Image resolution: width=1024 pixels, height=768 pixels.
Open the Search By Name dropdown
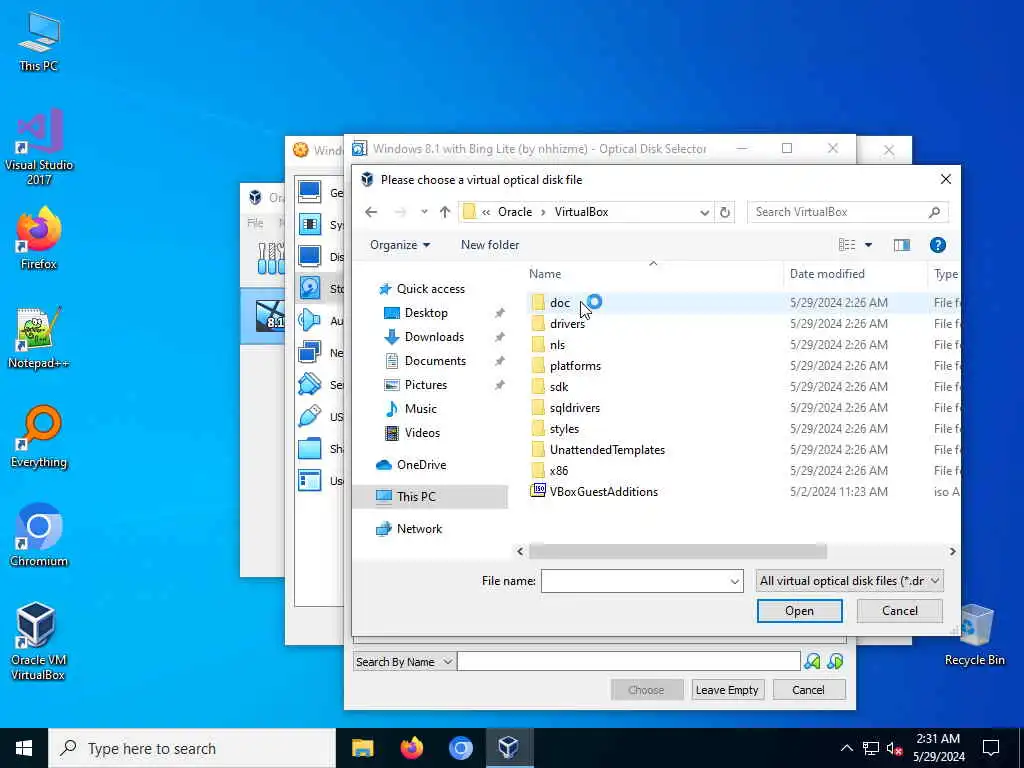pos(404,662)
